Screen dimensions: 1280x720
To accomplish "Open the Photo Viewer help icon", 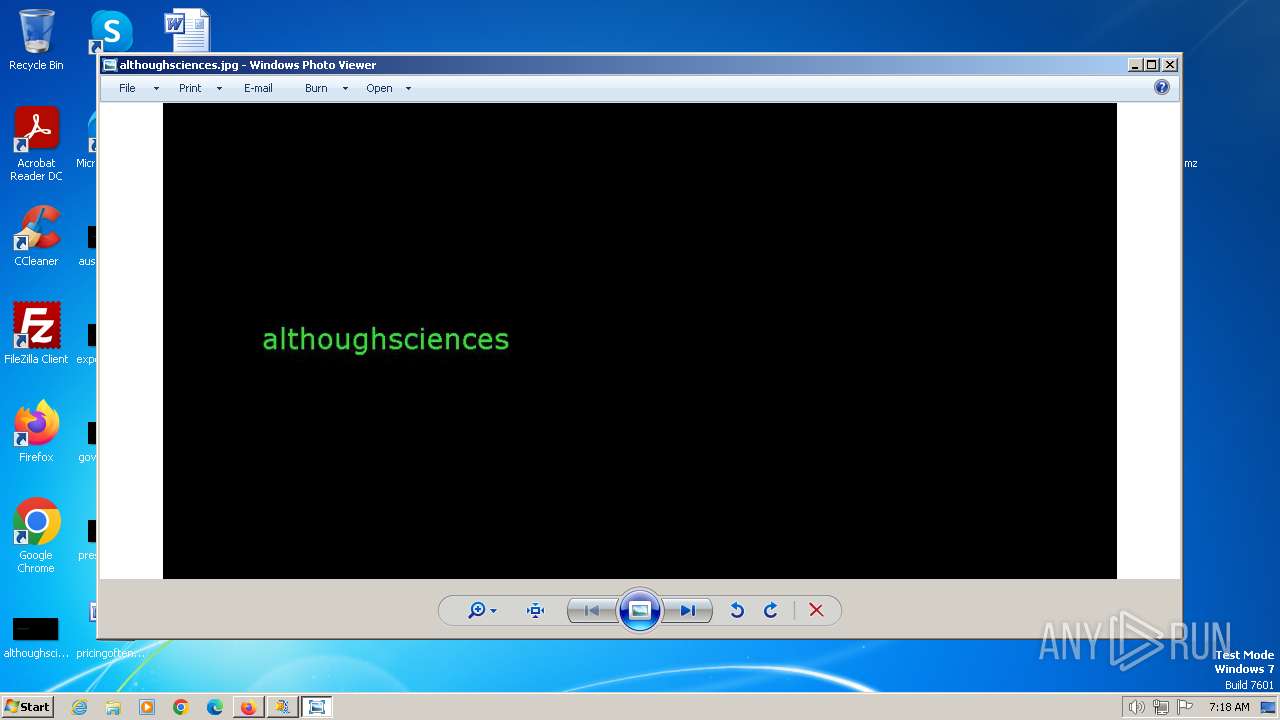I will click(x=1162, y=87).
